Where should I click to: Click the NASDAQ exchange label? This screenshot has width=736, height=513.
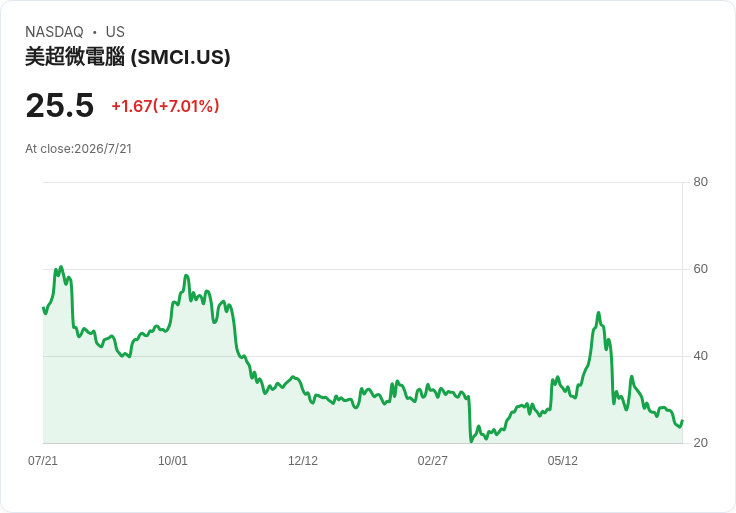click(54, 32)
